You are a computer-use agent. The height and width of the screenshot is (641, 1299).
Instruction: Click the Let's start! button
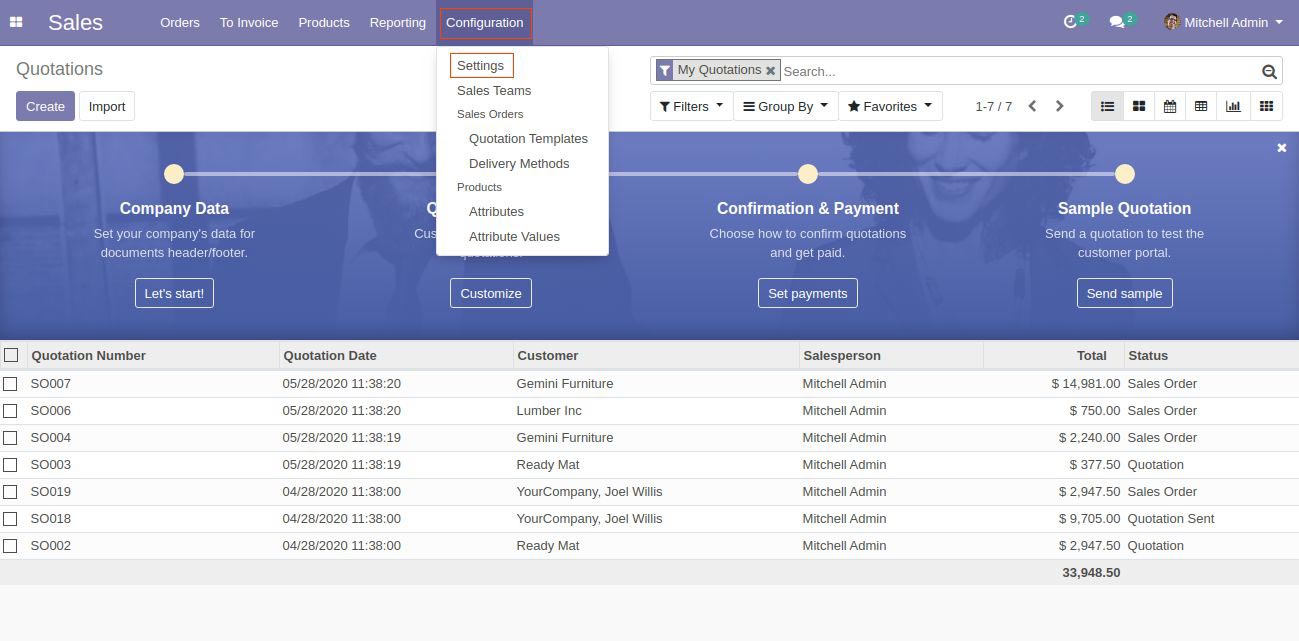174,293
